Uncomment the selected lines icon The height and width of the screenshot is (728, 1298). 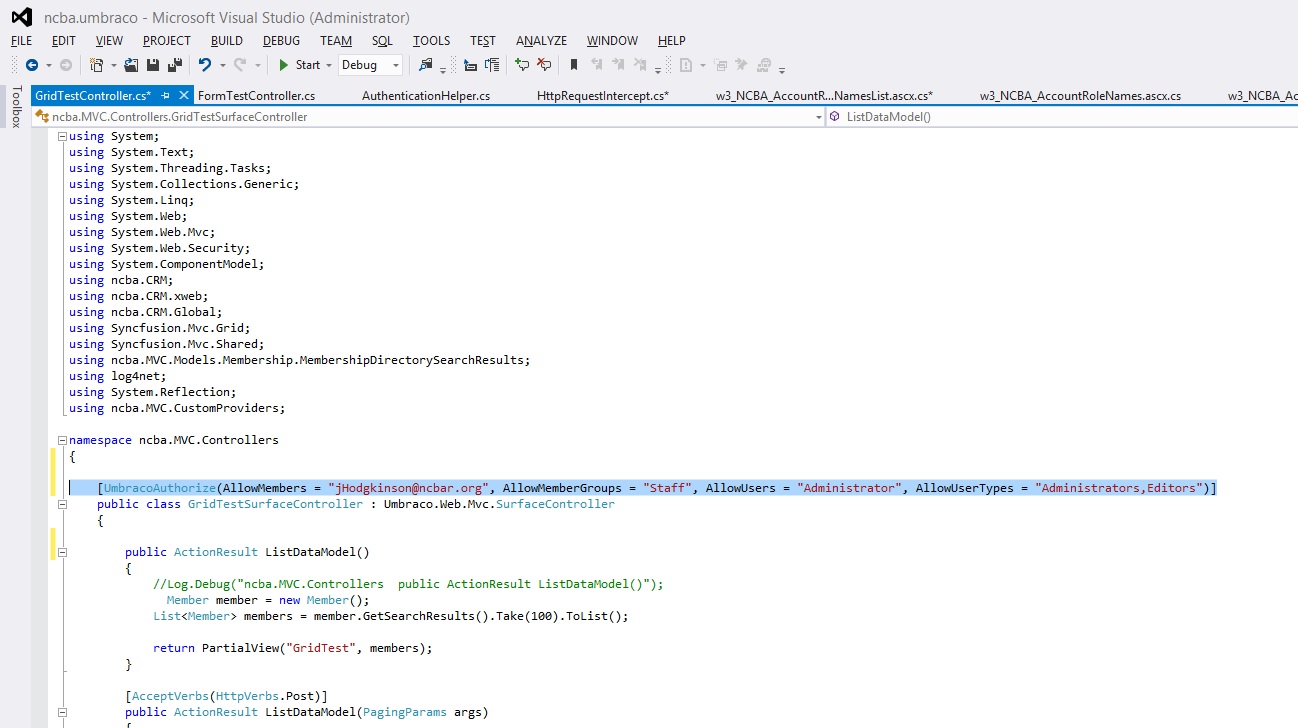tap(544, 65)
